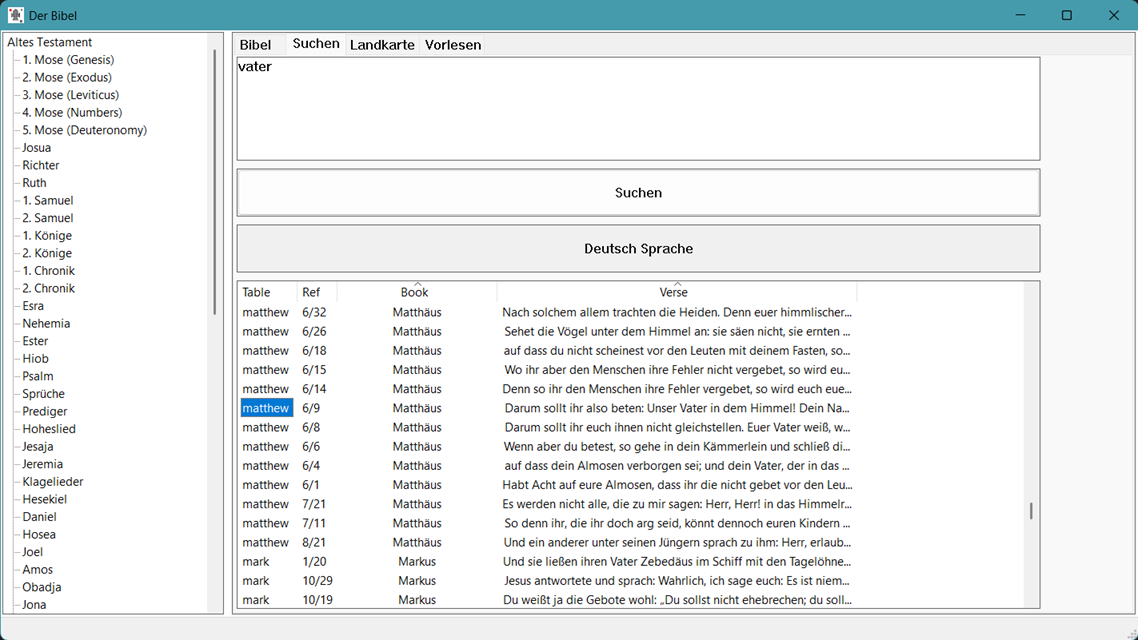Select Prediger in the tree
The width and height of the screenshot is (1138, 640).
coord(44,411)
